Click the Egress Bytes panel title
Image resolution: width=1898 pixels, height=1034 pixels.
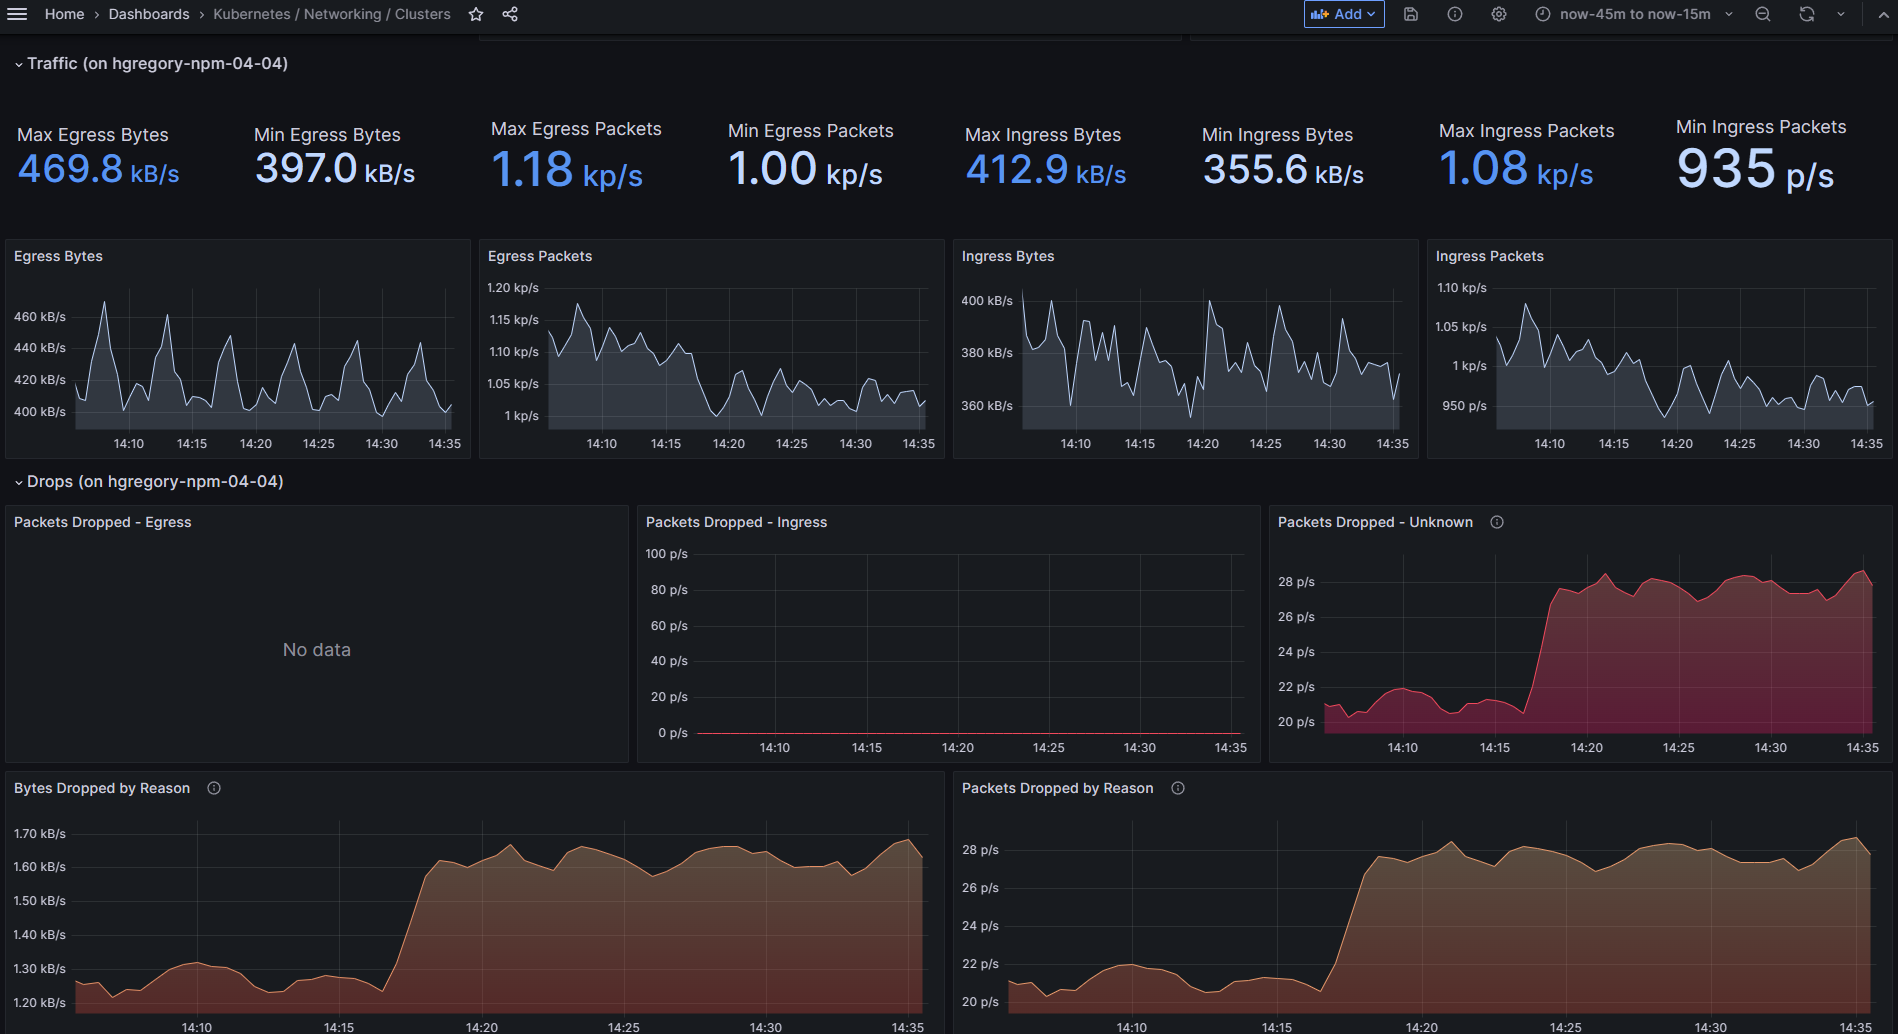pyautogui.click(x=58, y=256)
